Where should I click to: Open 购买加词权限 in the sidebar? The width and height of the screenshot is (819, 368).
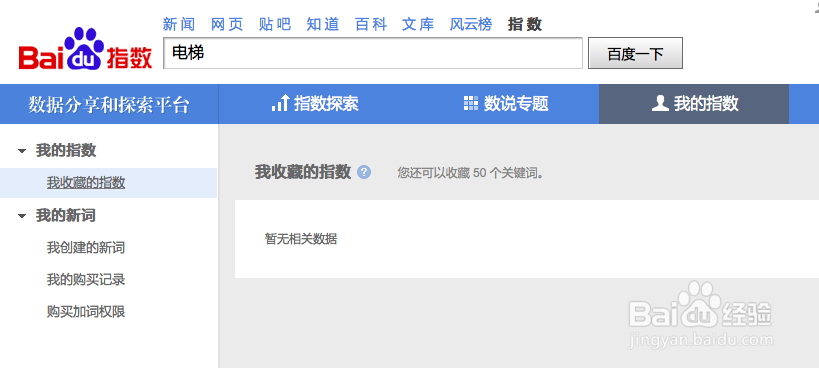(x=86, y=312)
